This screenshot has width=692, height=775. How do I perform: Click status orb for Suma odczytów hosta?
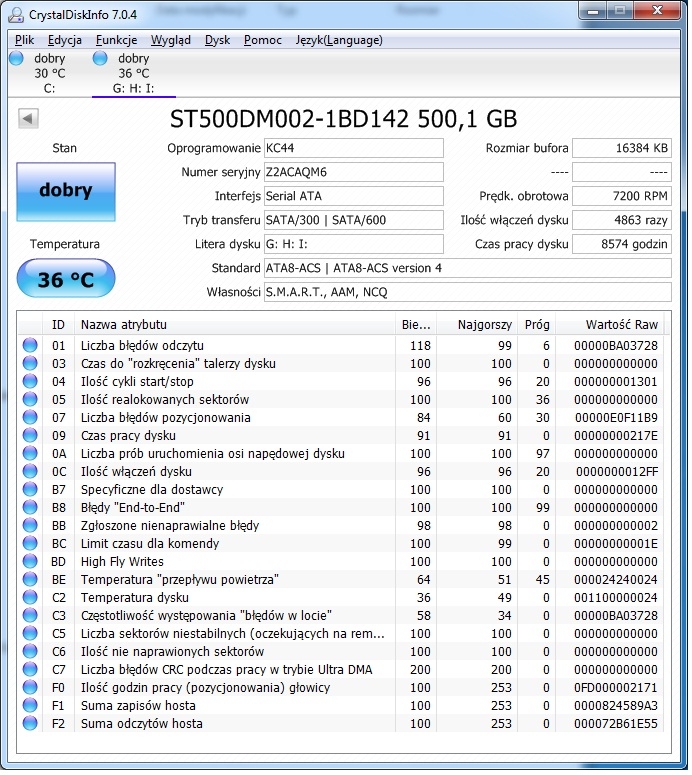click(x=30, y=723)
